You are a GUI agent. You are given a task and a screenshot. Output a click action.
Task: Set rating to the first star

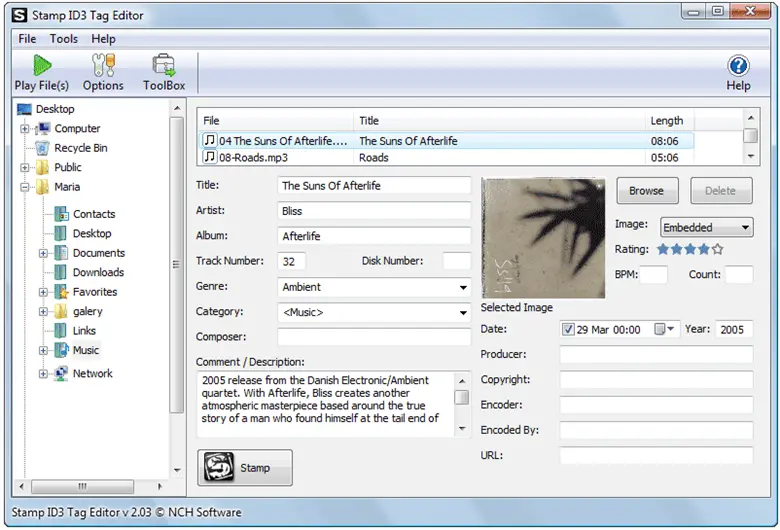point(663,249)
